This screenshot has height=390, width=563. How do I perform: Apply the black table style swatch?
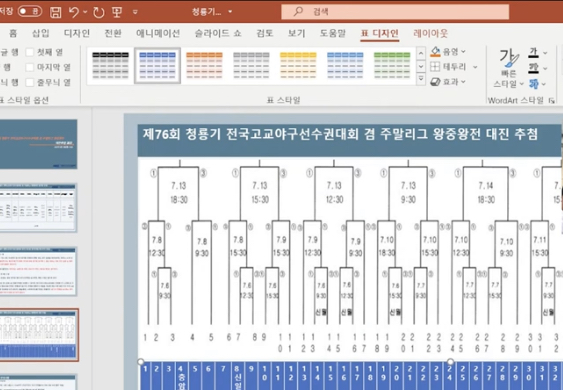(110, 65)
